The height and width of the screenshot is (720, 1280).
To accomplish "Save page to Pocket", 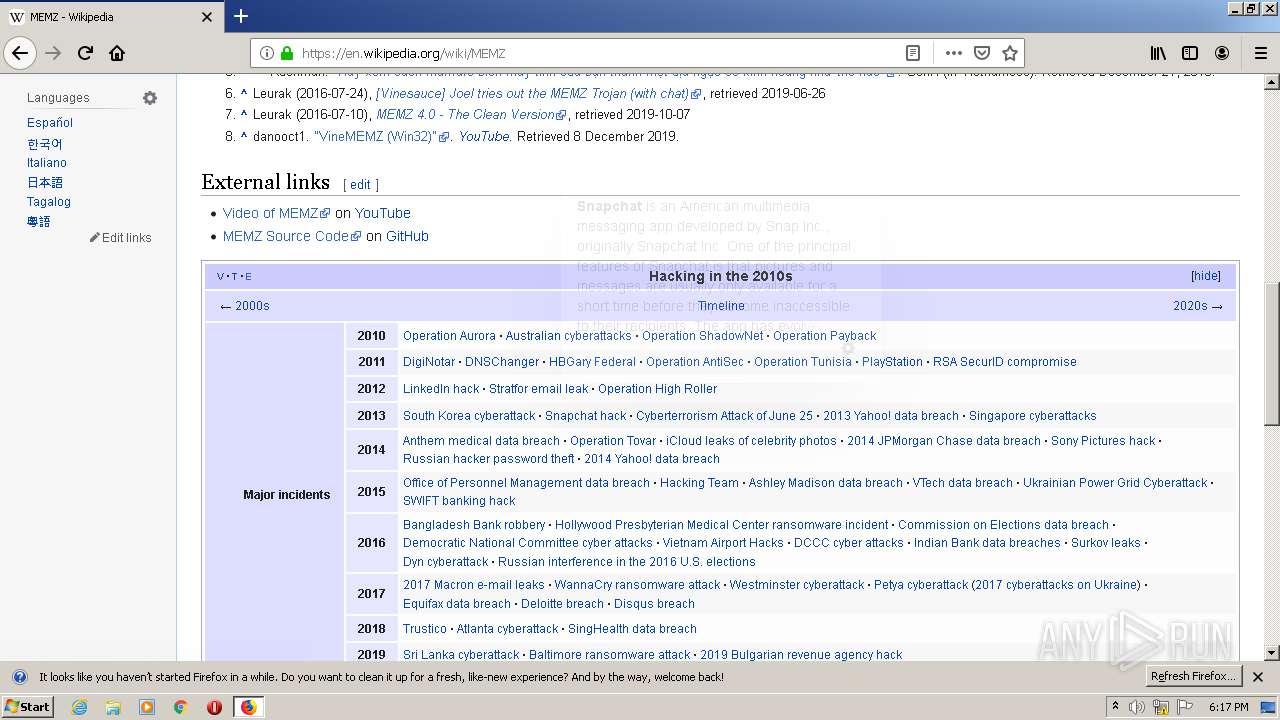I will point(982,53).
